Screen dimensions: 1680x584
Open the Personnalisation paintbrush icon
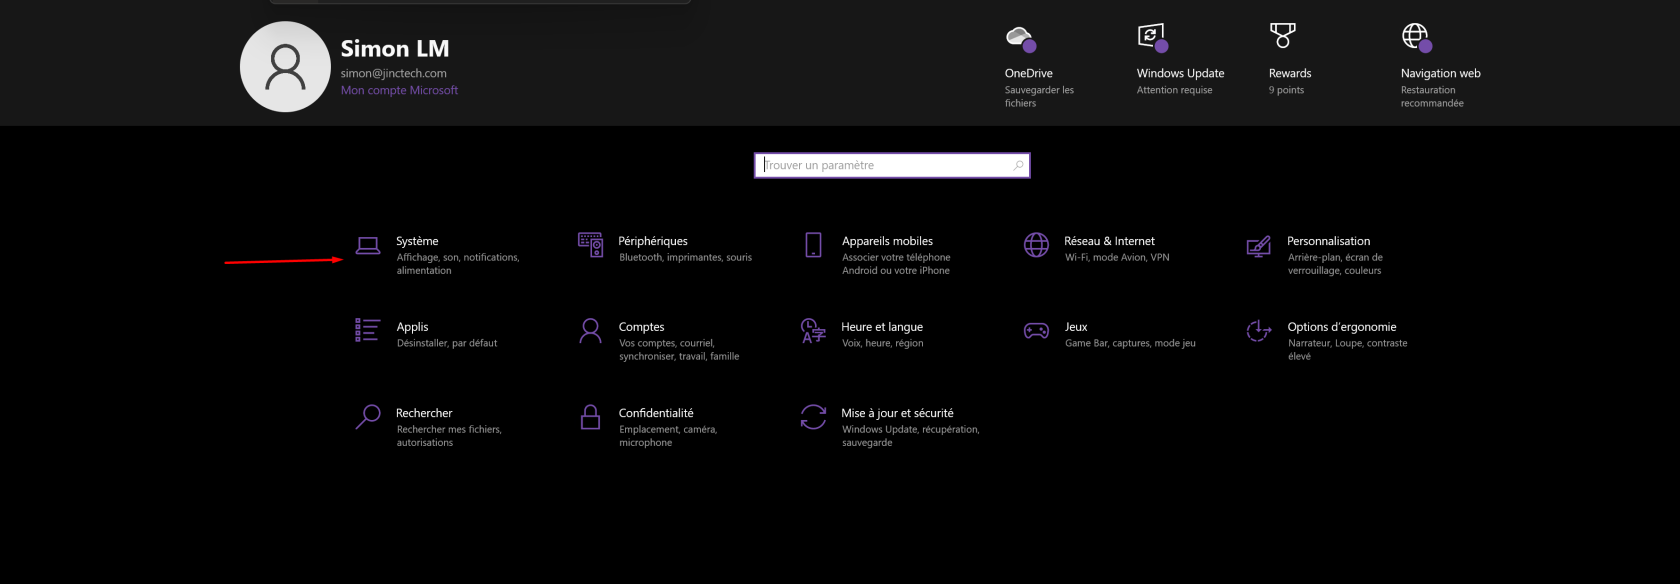coord(1259,246)
